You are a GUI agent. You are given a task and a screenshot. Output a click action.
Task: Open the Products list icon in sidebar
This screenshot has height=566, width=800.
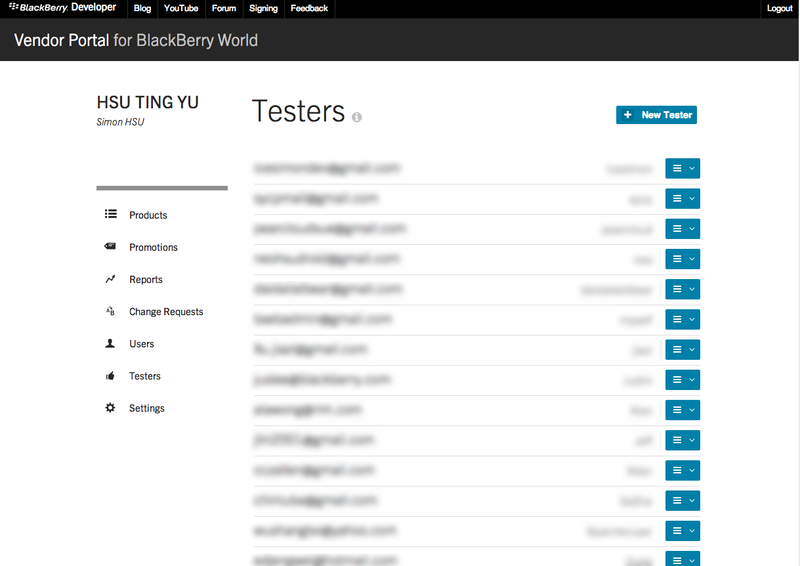[111, 214]
